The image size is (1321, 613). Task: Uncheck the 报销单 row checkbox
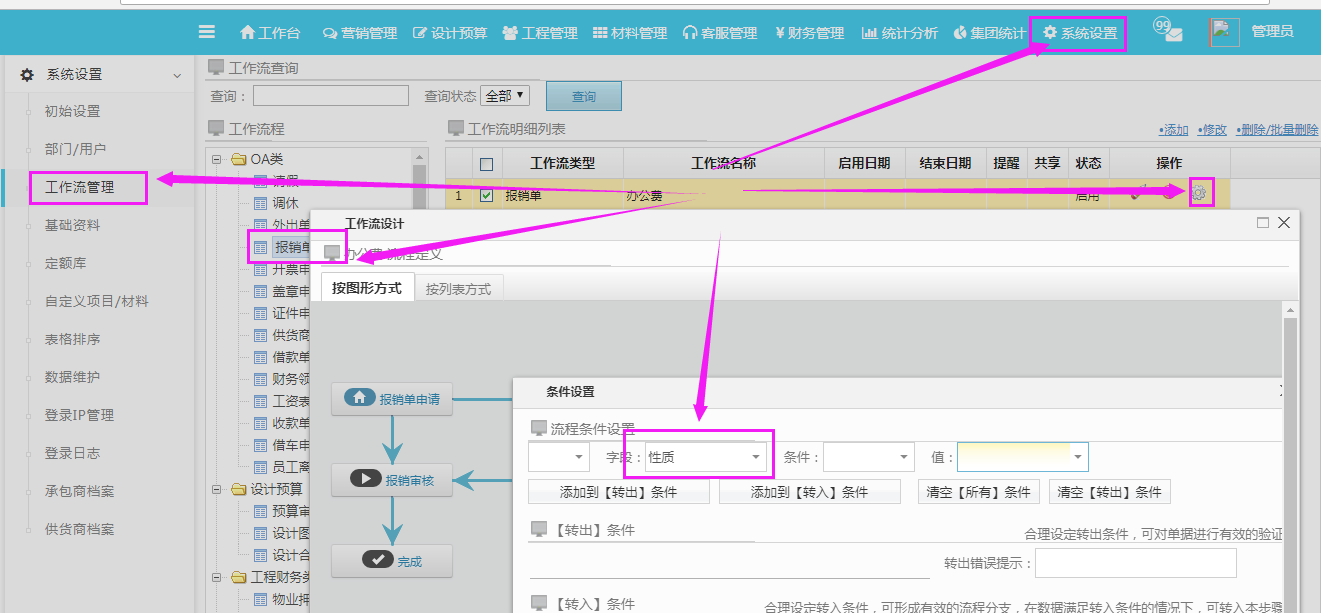[x=486, y=196]
